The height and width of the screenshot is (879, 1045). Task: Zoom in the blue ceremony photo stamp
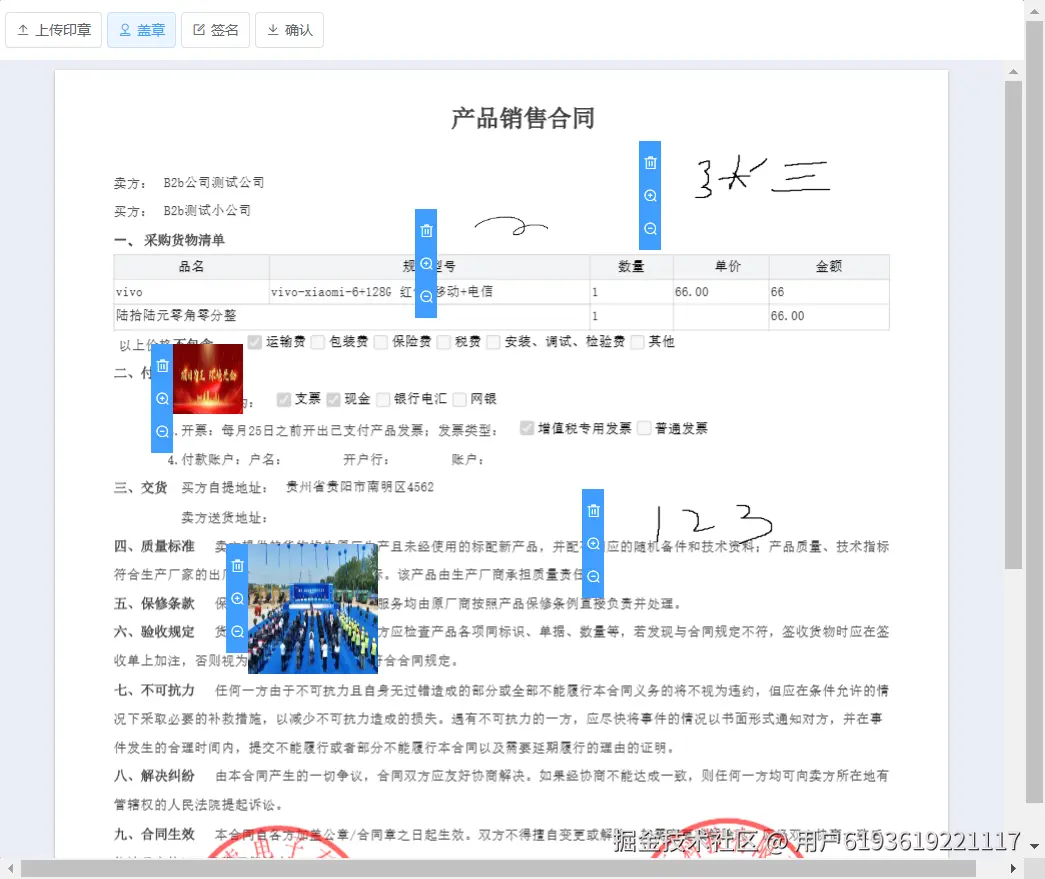(238, 598)
